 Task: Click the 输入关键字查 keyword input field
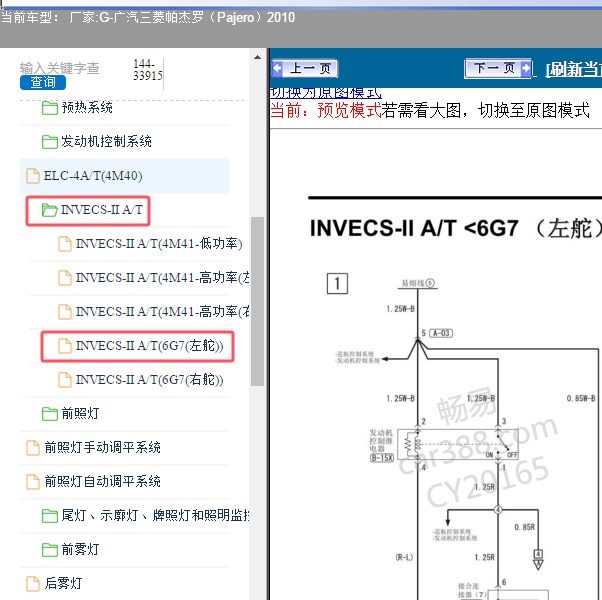(x=60, y=68)
